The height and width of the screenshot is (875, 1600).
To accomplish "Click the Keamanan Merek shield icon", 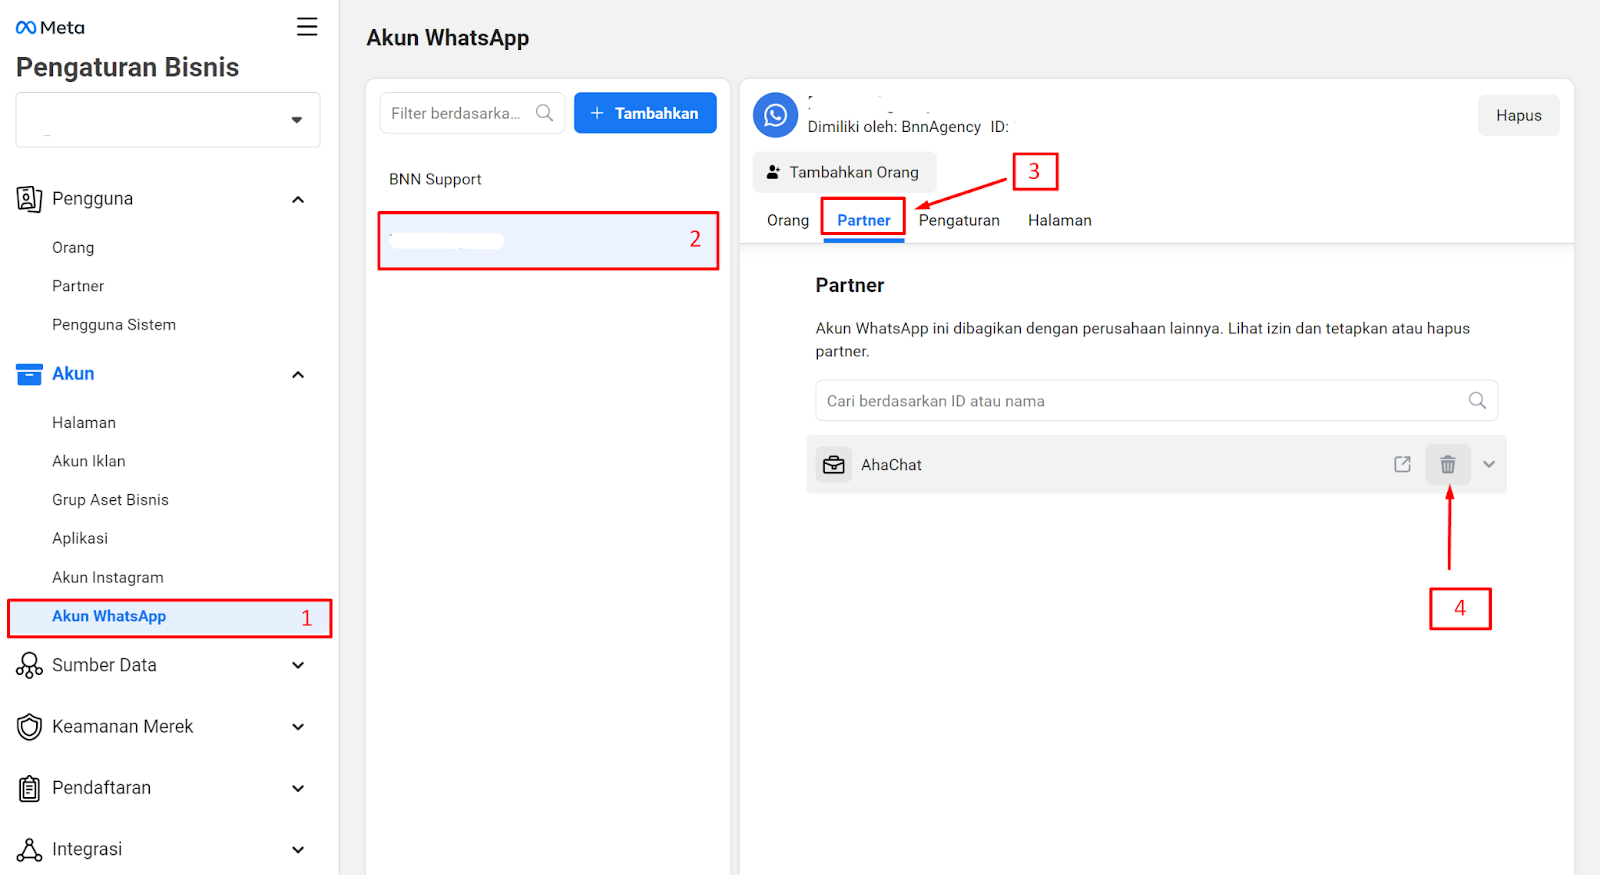I will (29, 727).
